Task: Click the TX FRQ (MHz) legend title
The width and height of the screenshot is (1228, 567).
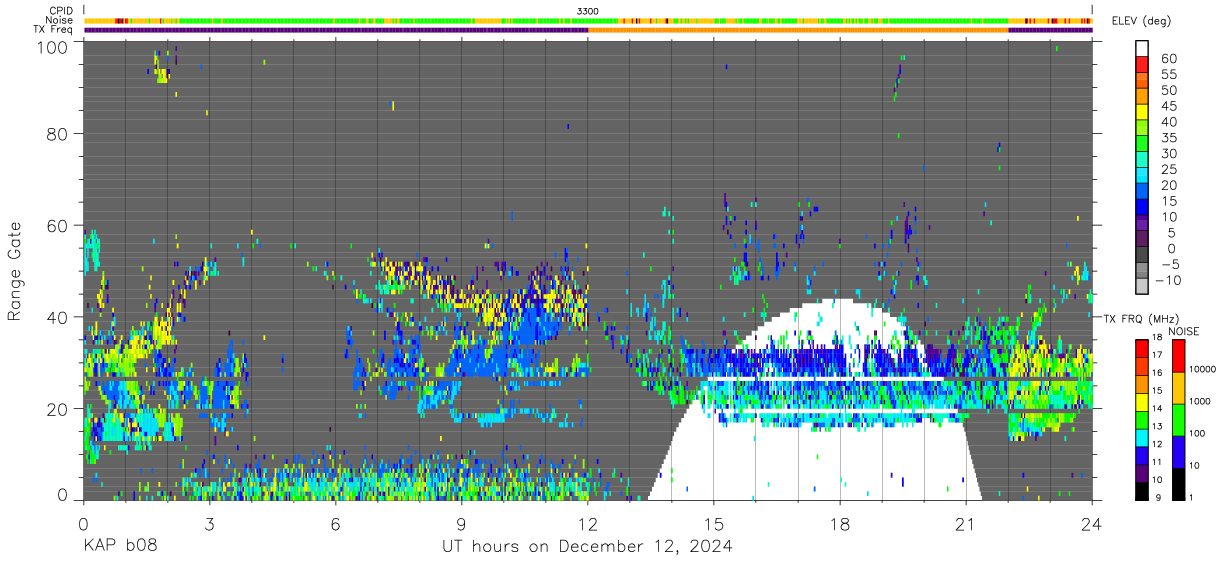Action: [1141, 318]
